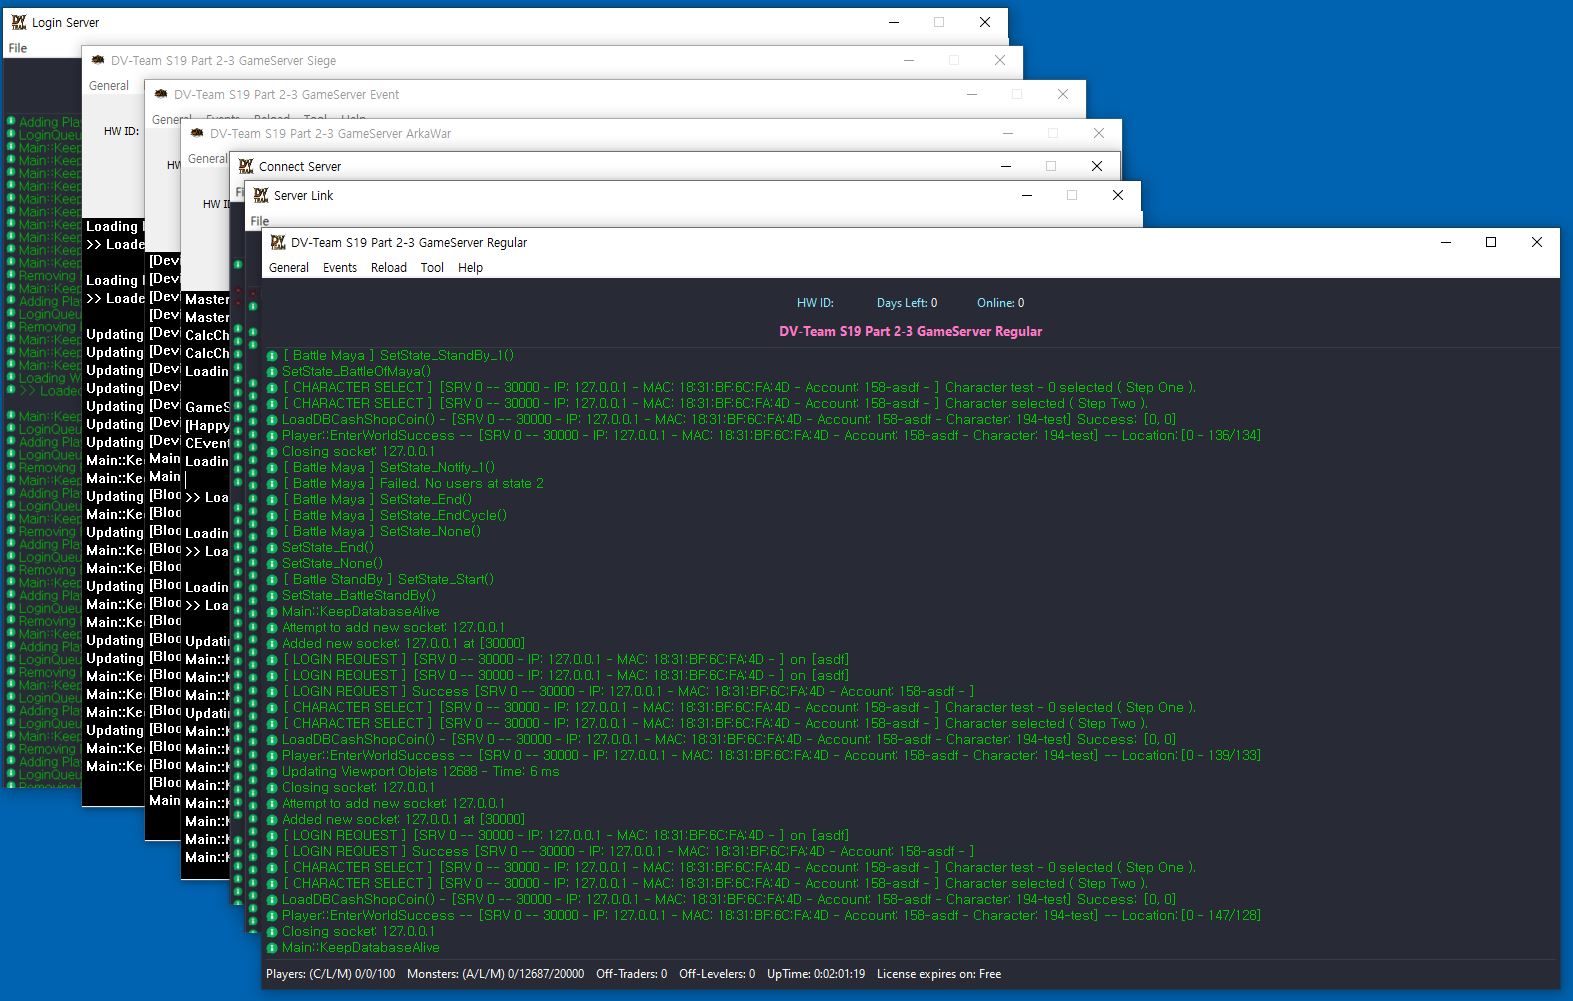Select the 'Updating Viewport Objets 12688' log line
1573x1001 pixels.
pyautogui.click(x=420, y=772)
